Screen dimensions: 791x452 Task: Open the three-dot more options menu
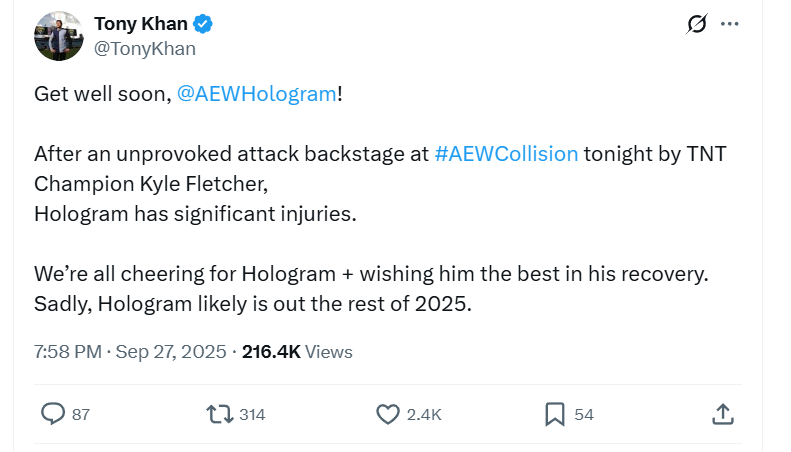pyautogui.click(x=731, y=24)
